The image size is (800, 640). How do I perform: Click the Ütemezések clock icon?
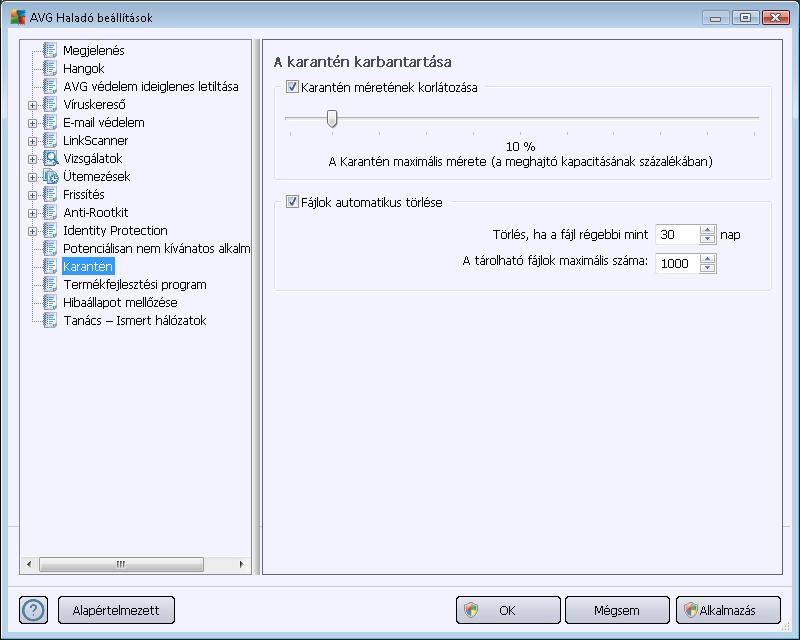click(x=50, y=176)
